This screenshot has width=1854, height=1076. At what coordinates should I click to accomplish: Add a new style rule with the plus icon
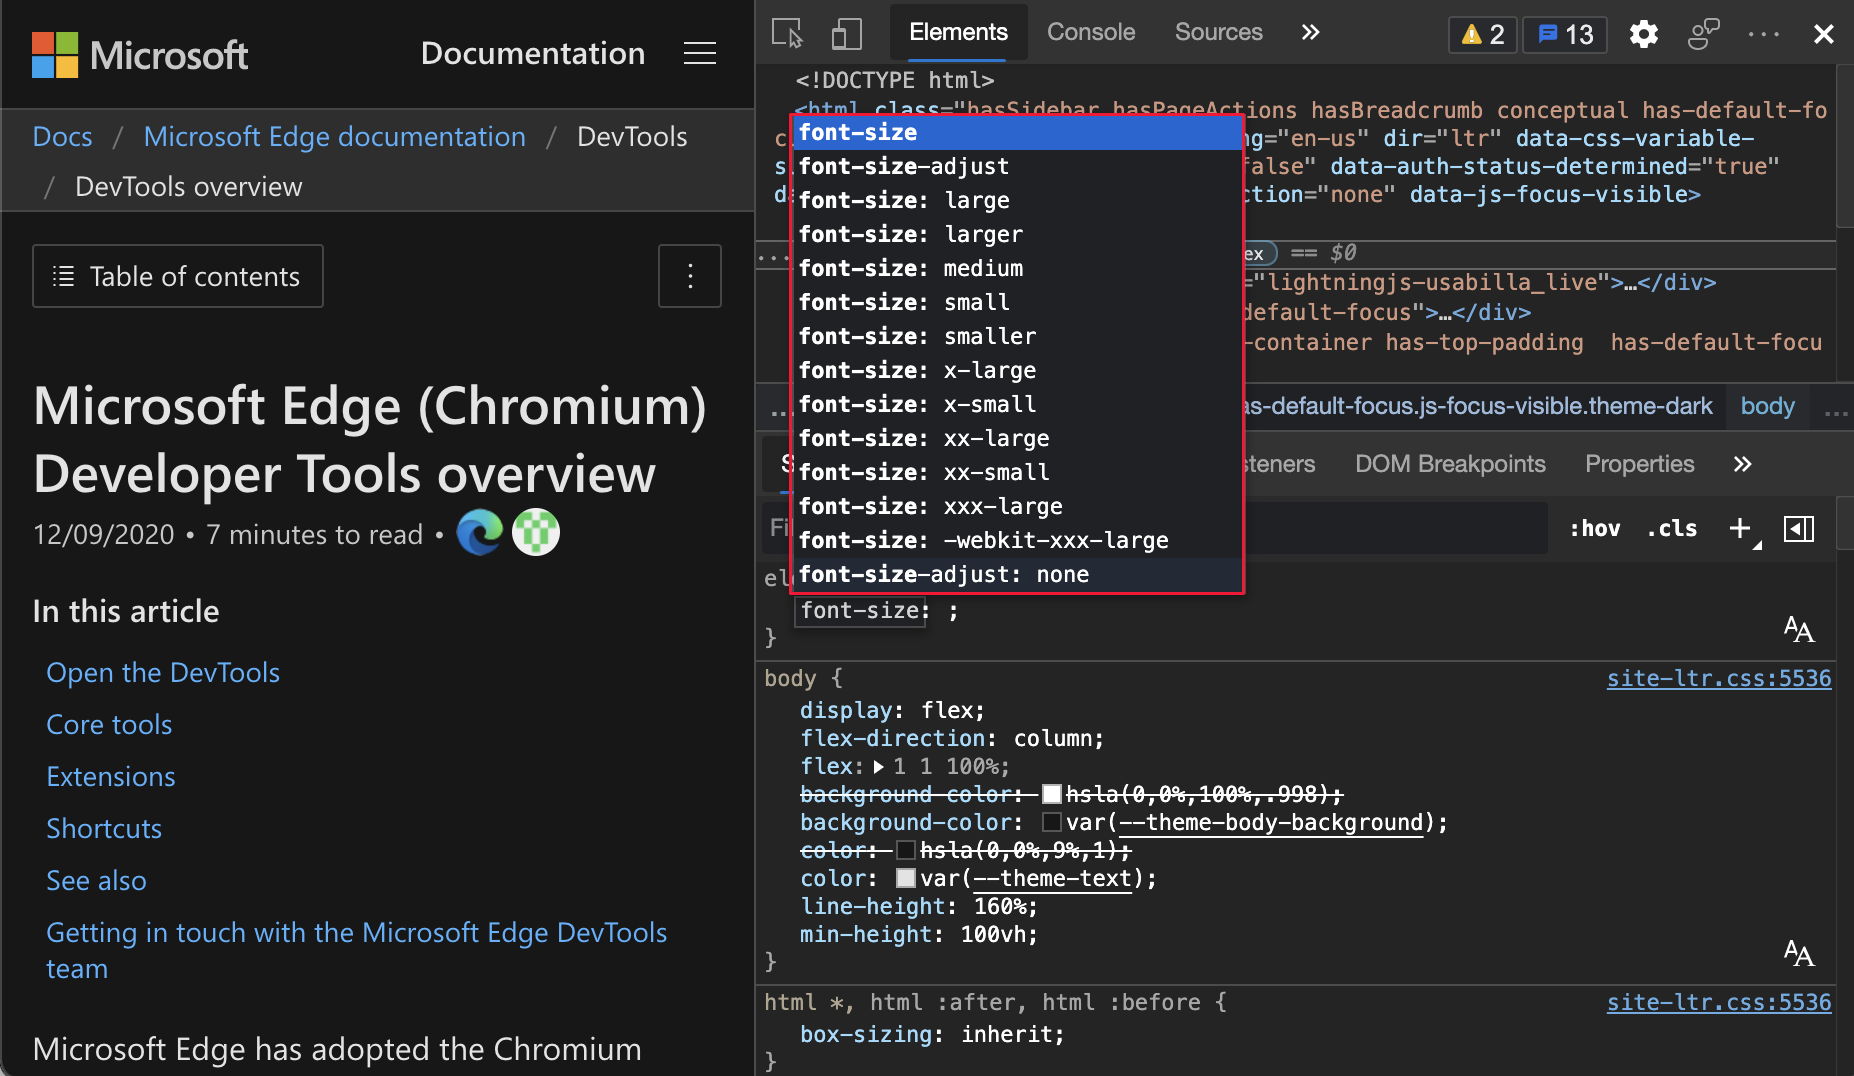tap(1738, 528)
